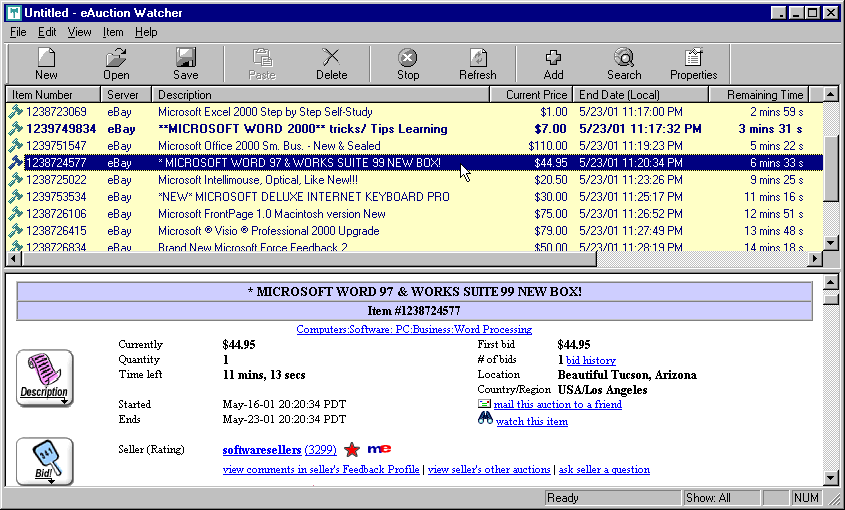Open Properties from the toolbar
Viewport: 845px width, 510px height.
693,64
